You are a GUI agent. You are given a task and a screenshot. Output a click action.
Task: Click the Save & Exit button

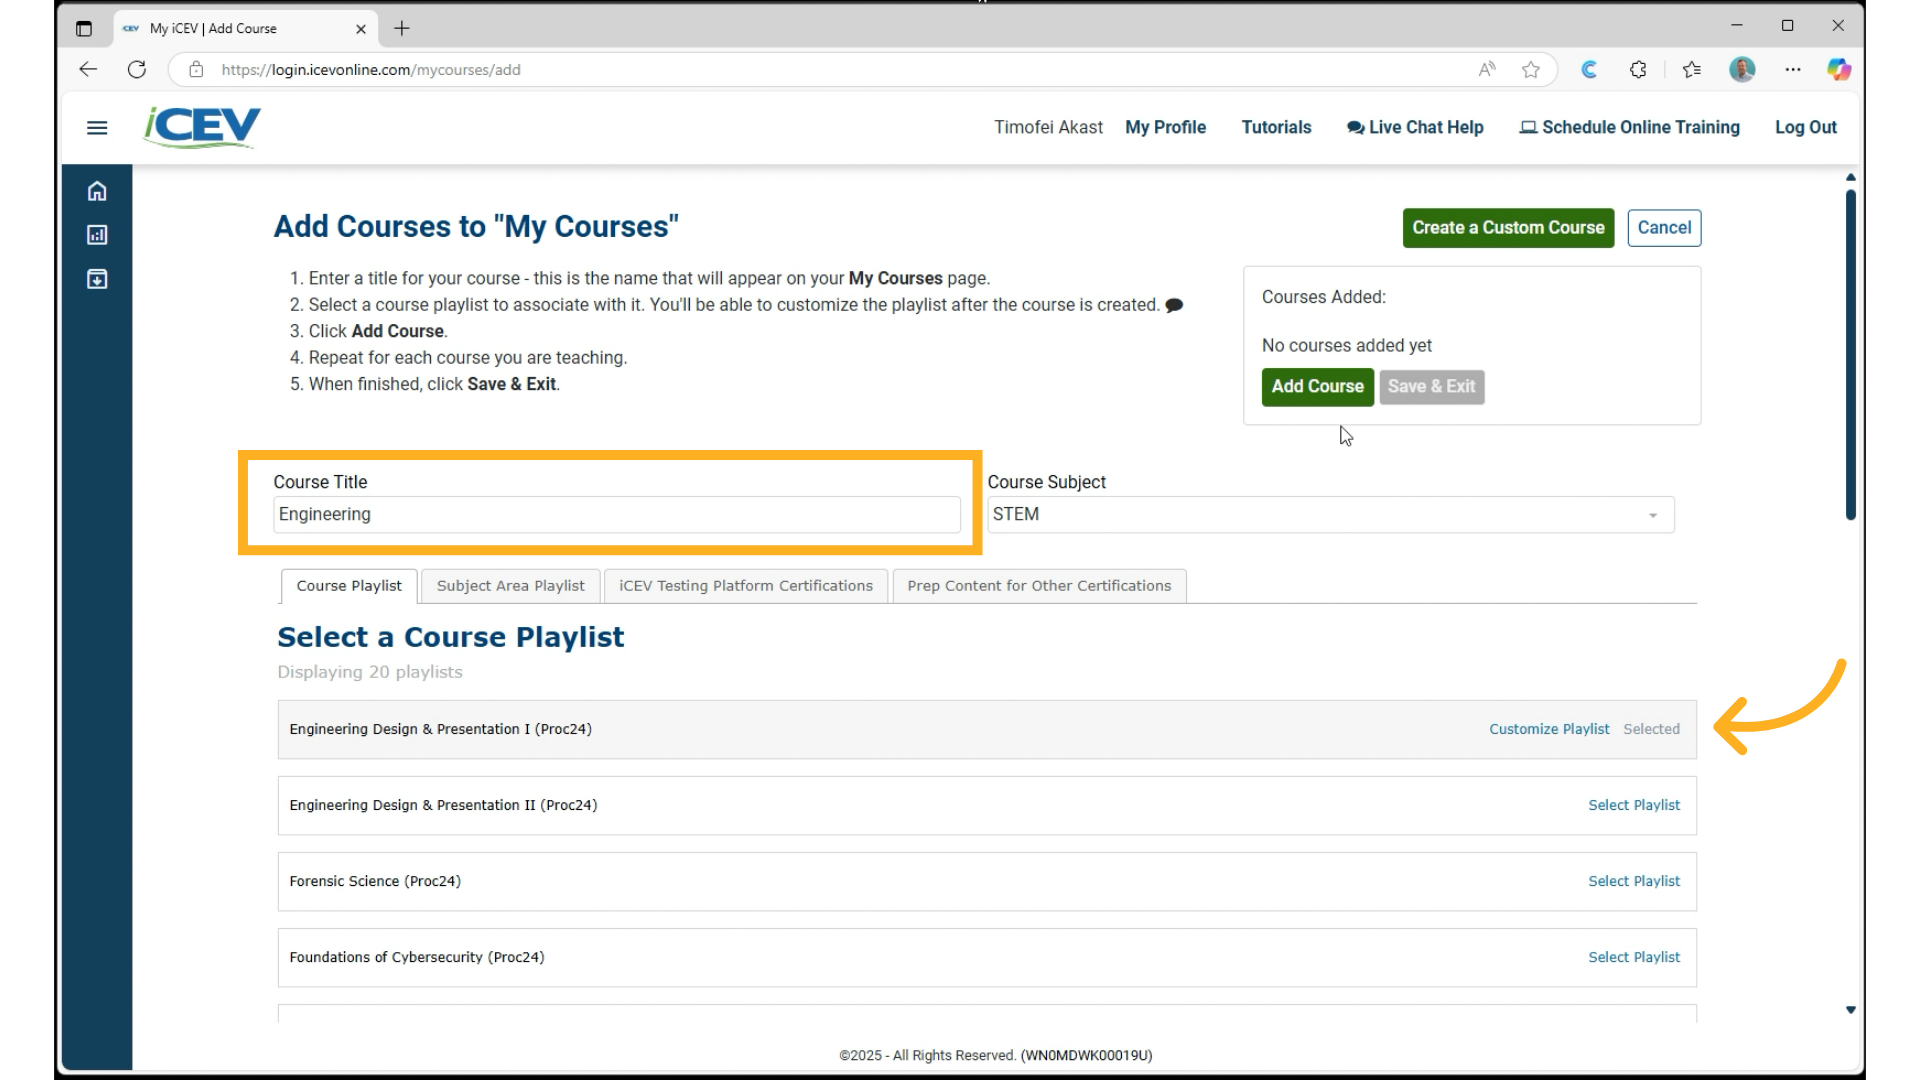click(x=1431, y=386)
